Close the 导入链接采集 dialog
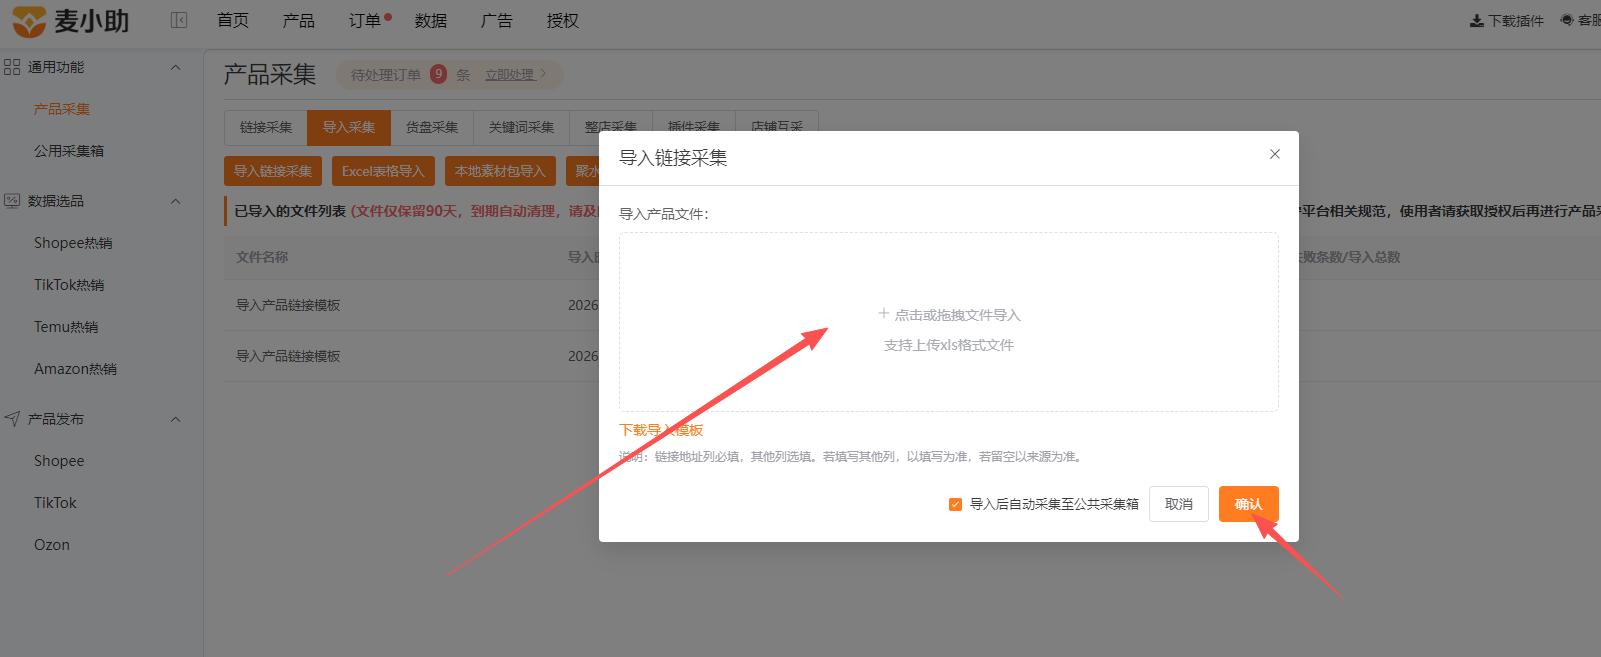This screenshot has width=1601, height=657. (1275, 154)
